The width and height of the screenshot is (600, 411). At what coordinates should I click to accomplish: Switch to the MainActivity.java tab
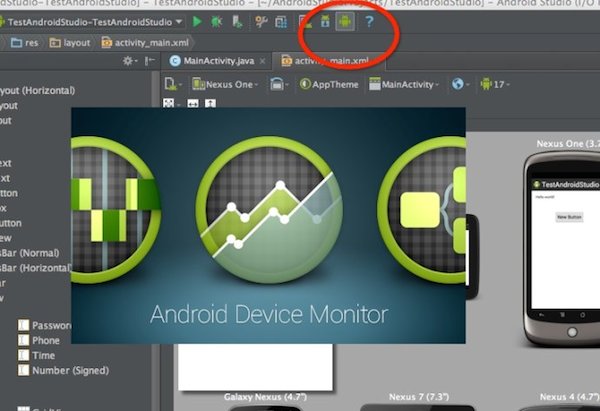[218, 62]
